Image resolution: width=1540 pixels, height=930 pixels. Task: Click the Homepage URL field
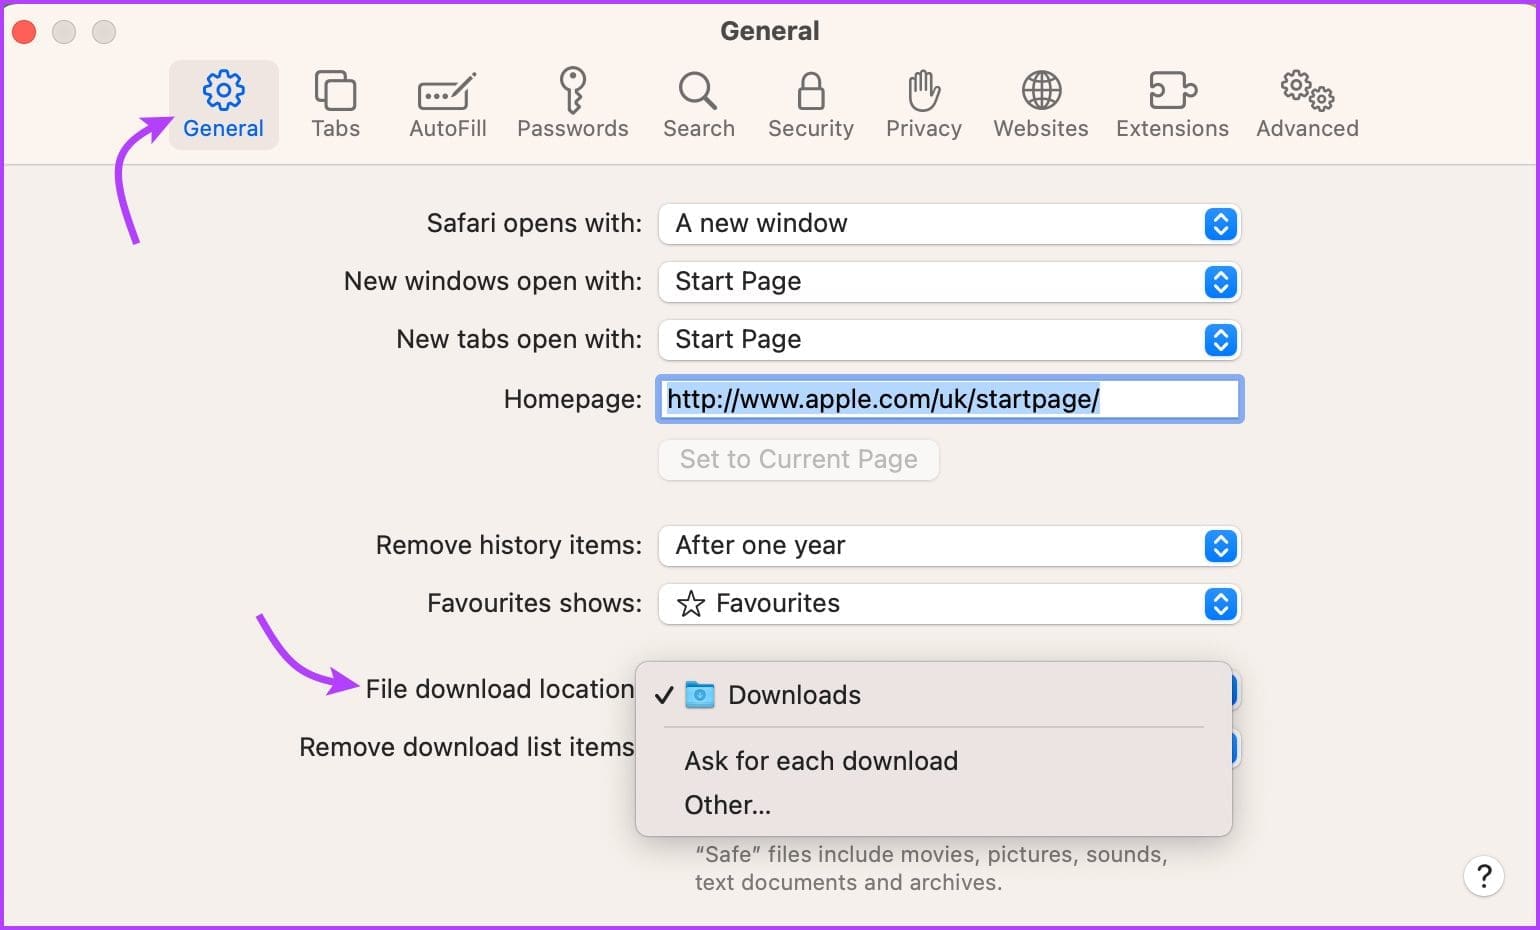click(x=949, y=399)
